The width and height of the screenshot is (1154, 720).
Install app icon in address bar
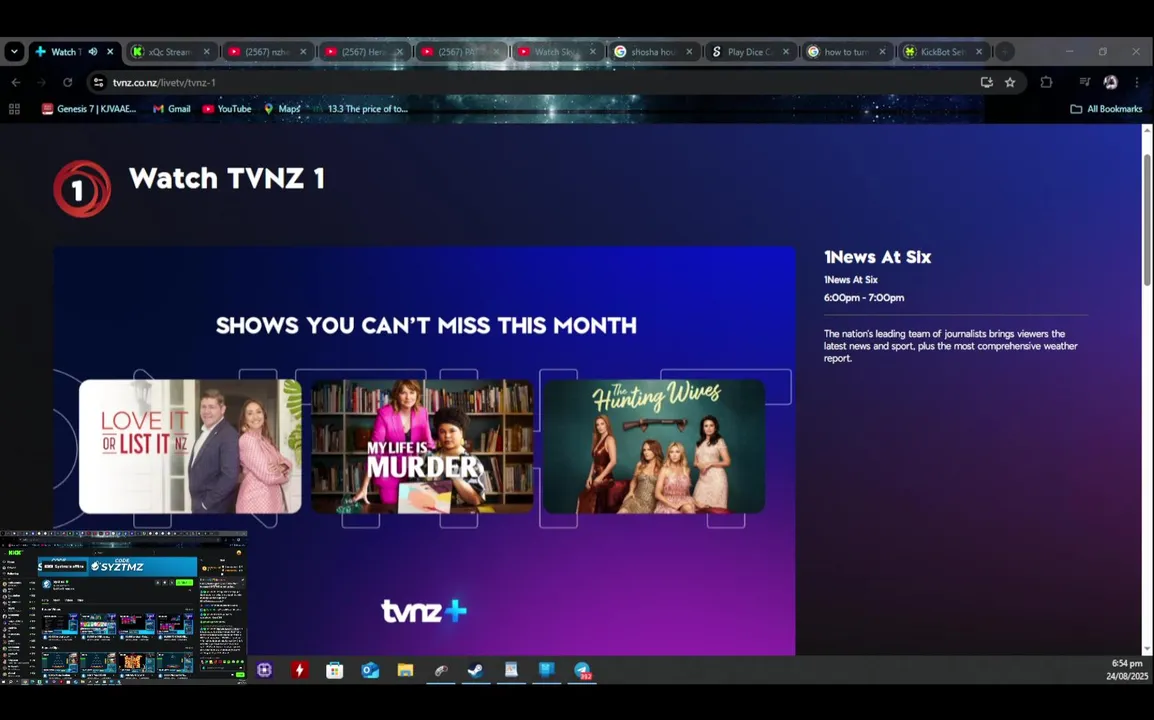click(x=986, y=82)
